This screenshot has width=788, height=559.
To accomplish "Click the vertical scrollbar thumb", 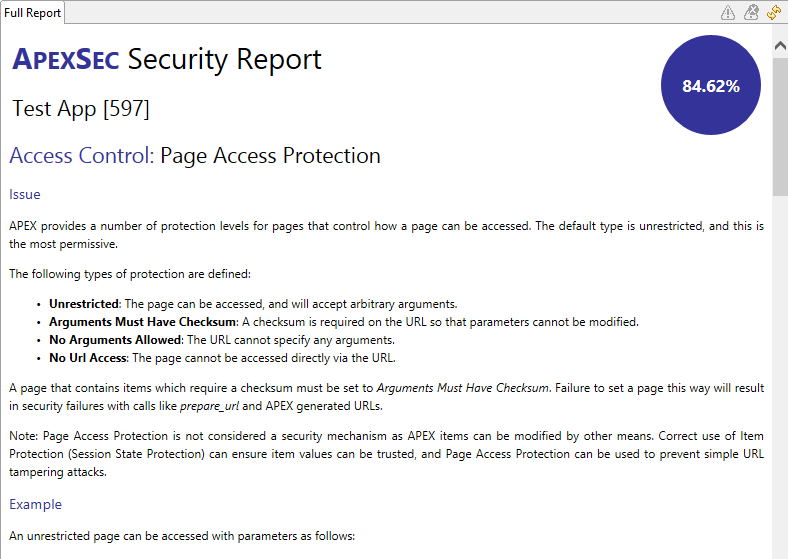I will [780, 125].
